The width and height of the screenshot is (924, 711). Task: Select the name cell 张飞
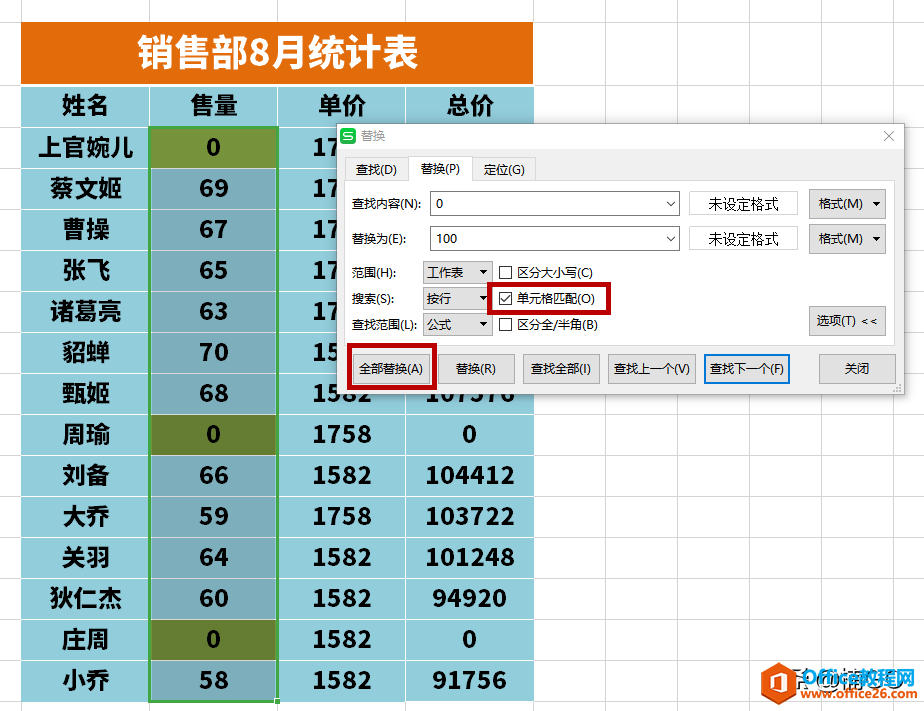(x=85, y=270)
